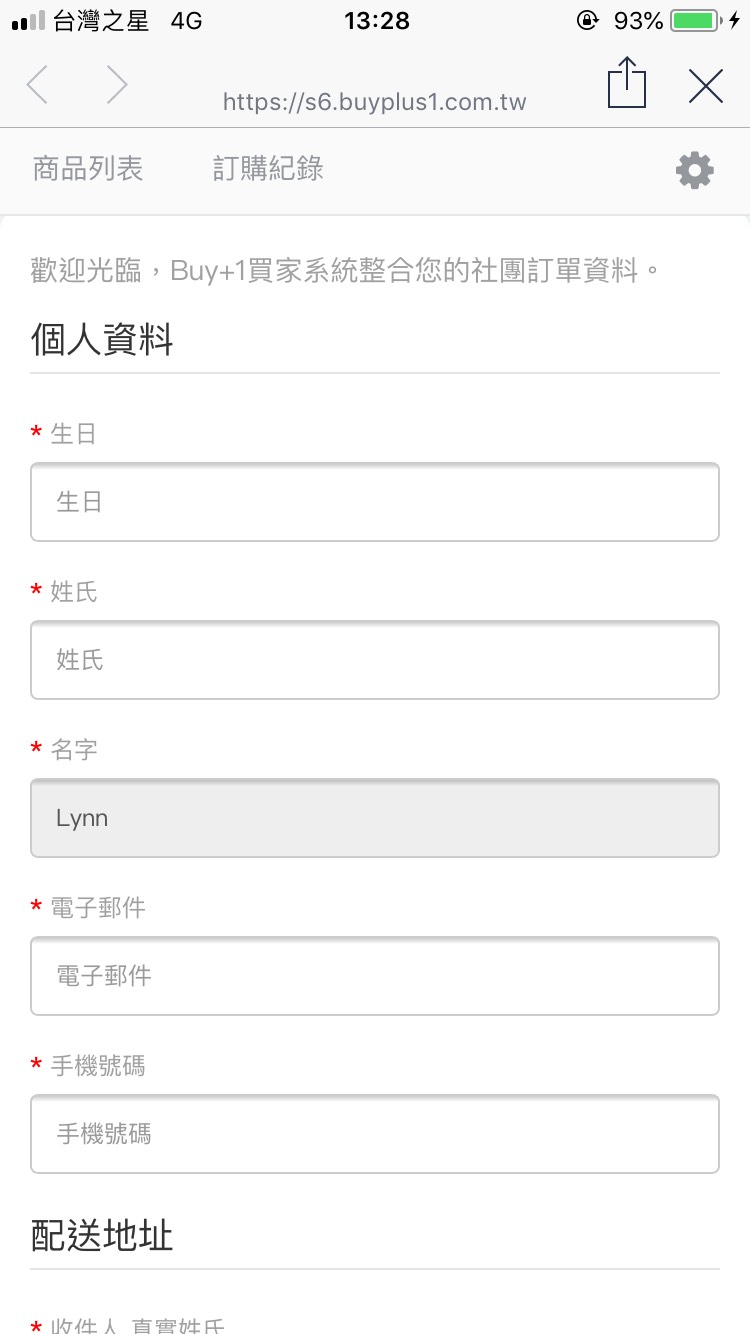Open the 訂購紀錄 tab
750x1334 pixels.
pos(268,169)
